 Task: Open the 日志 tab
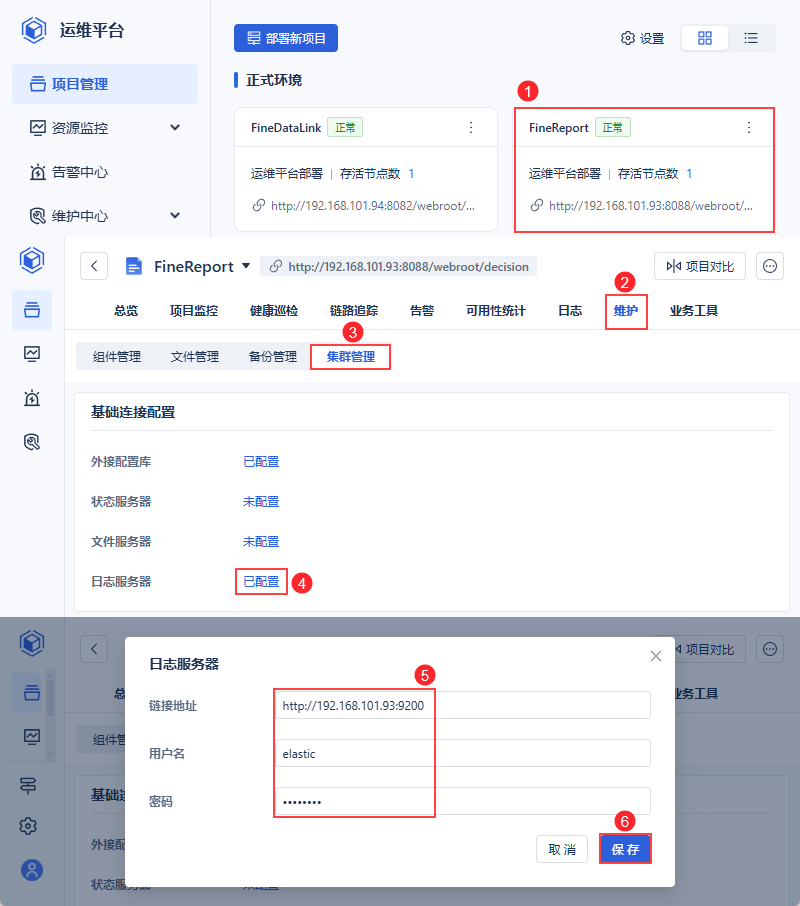coord(570,311)
